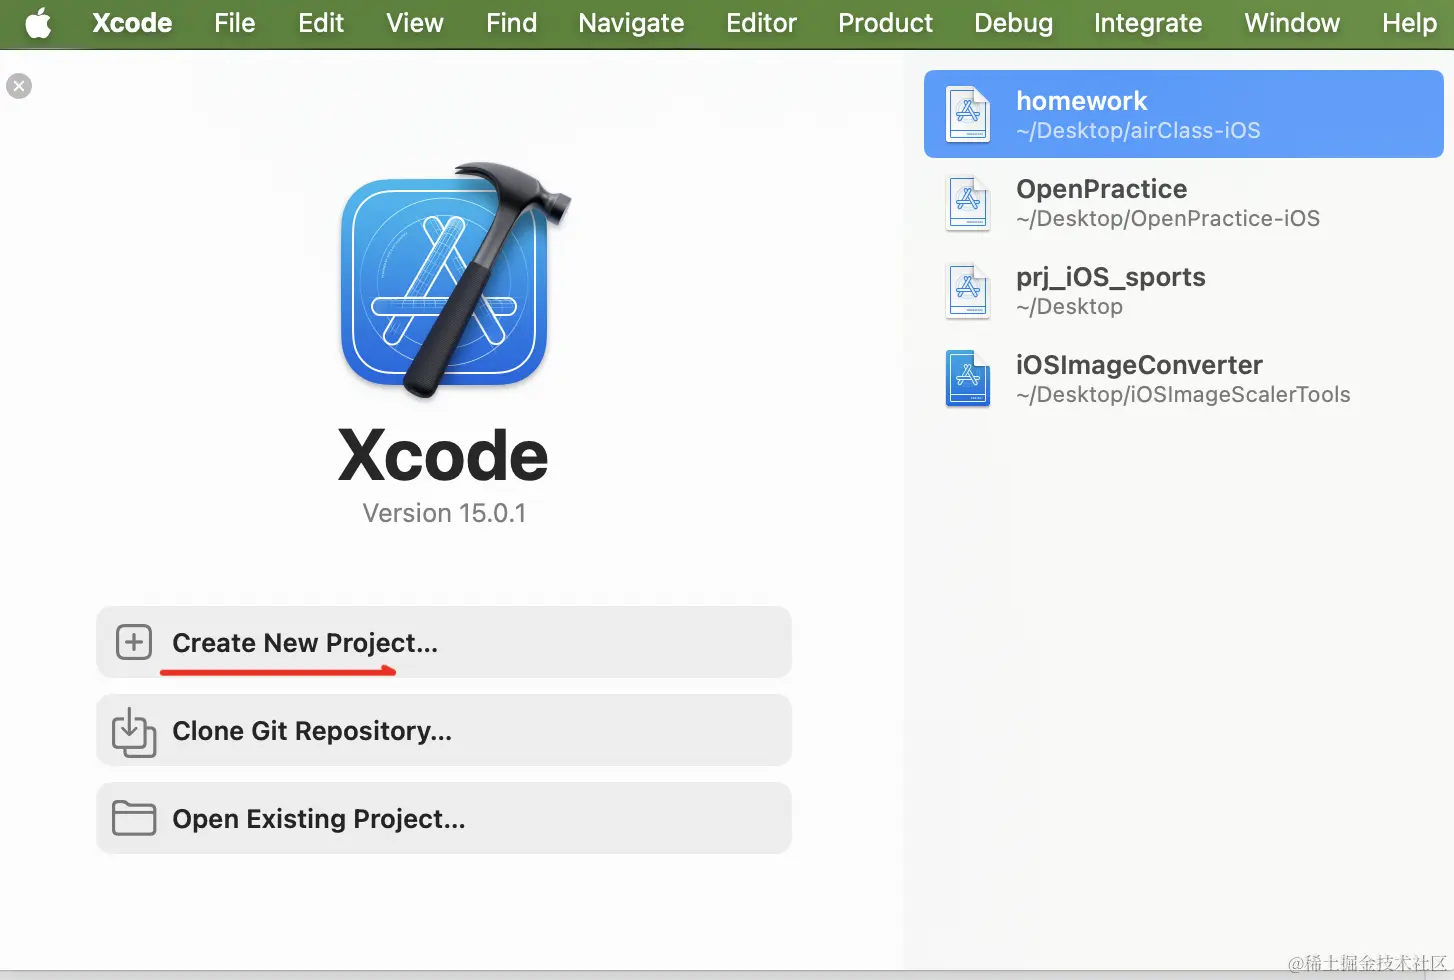This screenshot has width=1454, height=980.
Task: Click the Version 15.0.1 label
Action: click(x=444, y=513)
